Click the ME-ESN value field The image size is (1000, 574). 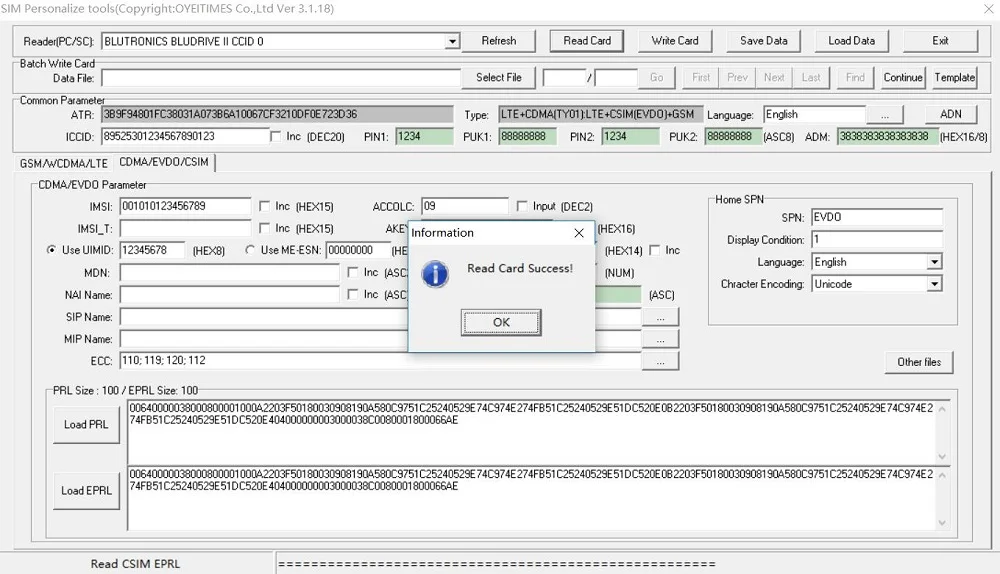tap(359, 250)
